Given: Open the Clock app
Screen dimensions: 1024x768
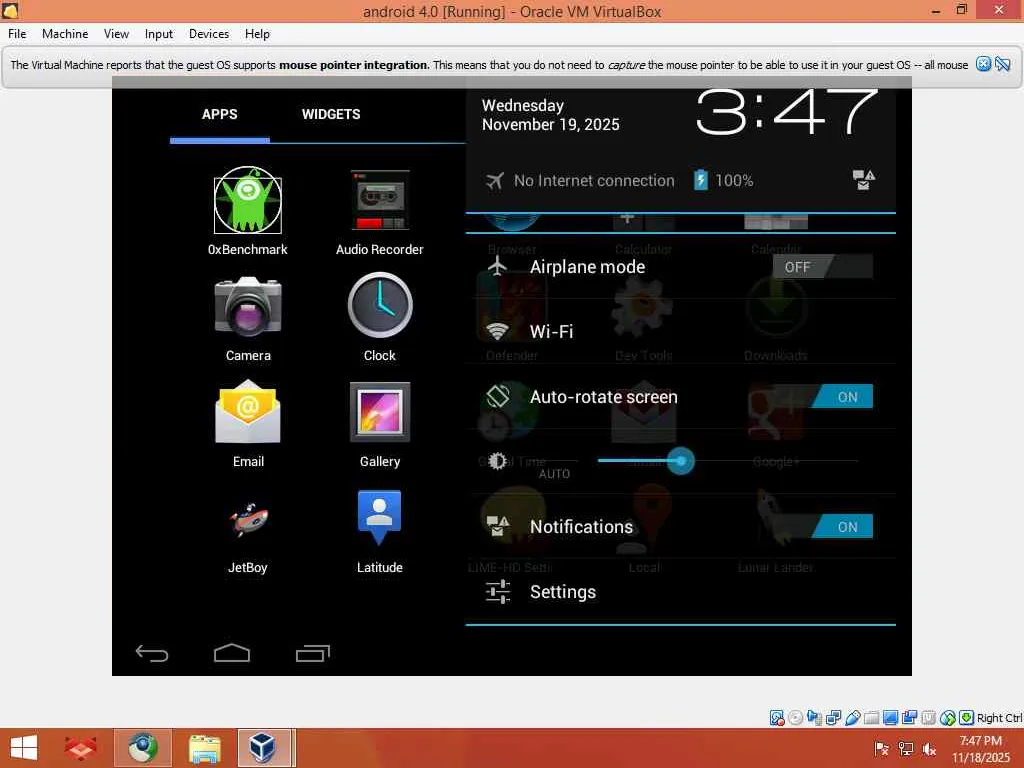Looking at the screenshot, I should (x=379, y=305).
